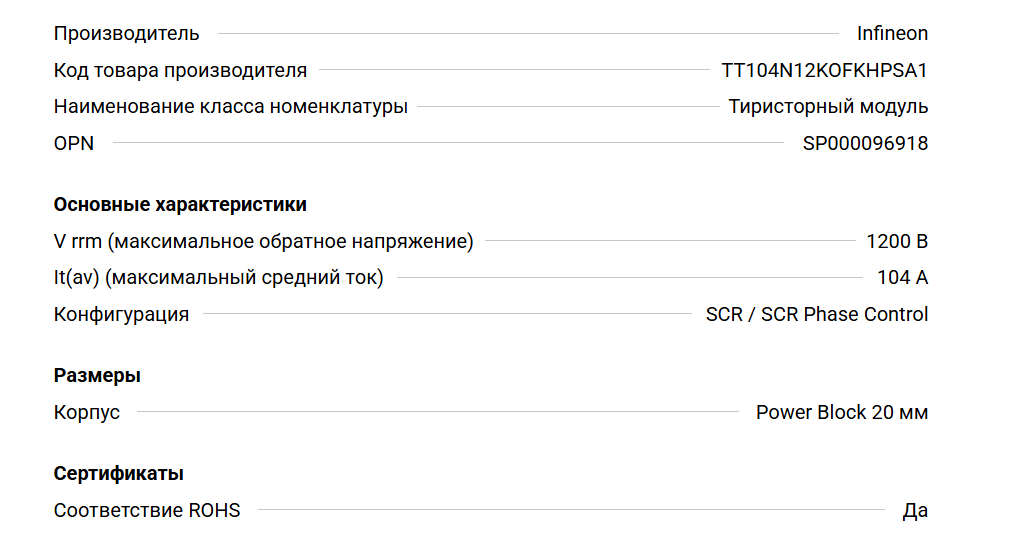Click the 104 А current value
Viewport: 1030px width, 547px height.
[902, 278]
